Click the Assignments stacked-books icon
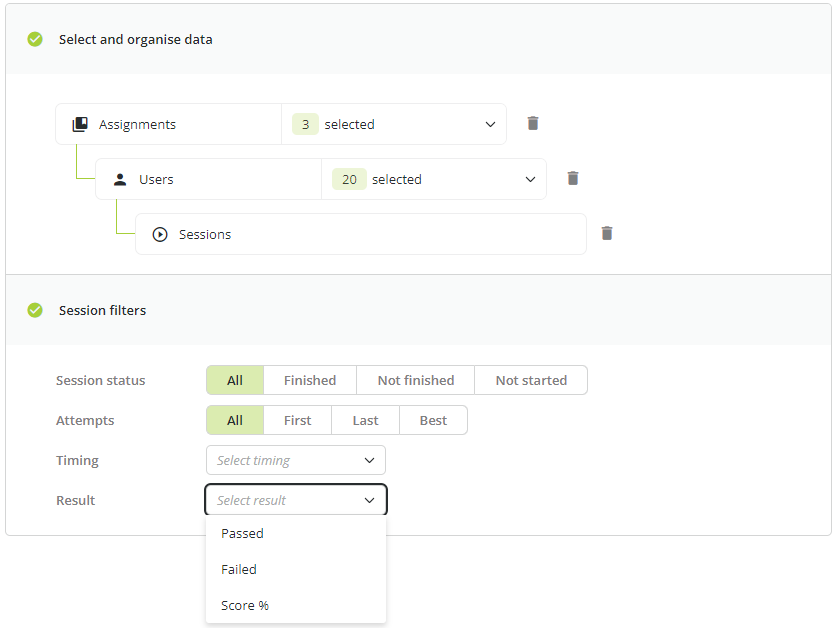The image size is (838, 628). (x=80, y=124)
